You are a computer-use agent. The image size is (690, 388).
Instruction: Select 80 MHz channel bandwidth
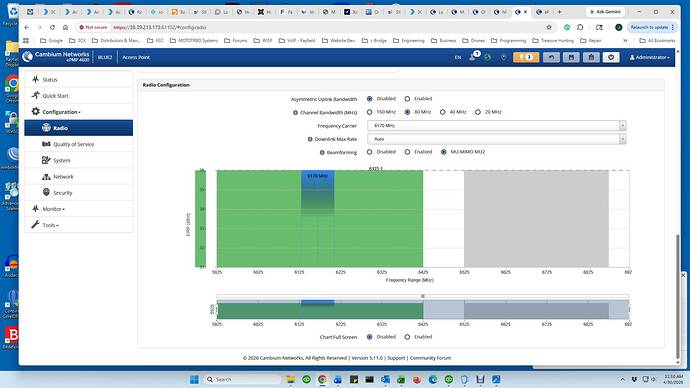pos(407,112)
